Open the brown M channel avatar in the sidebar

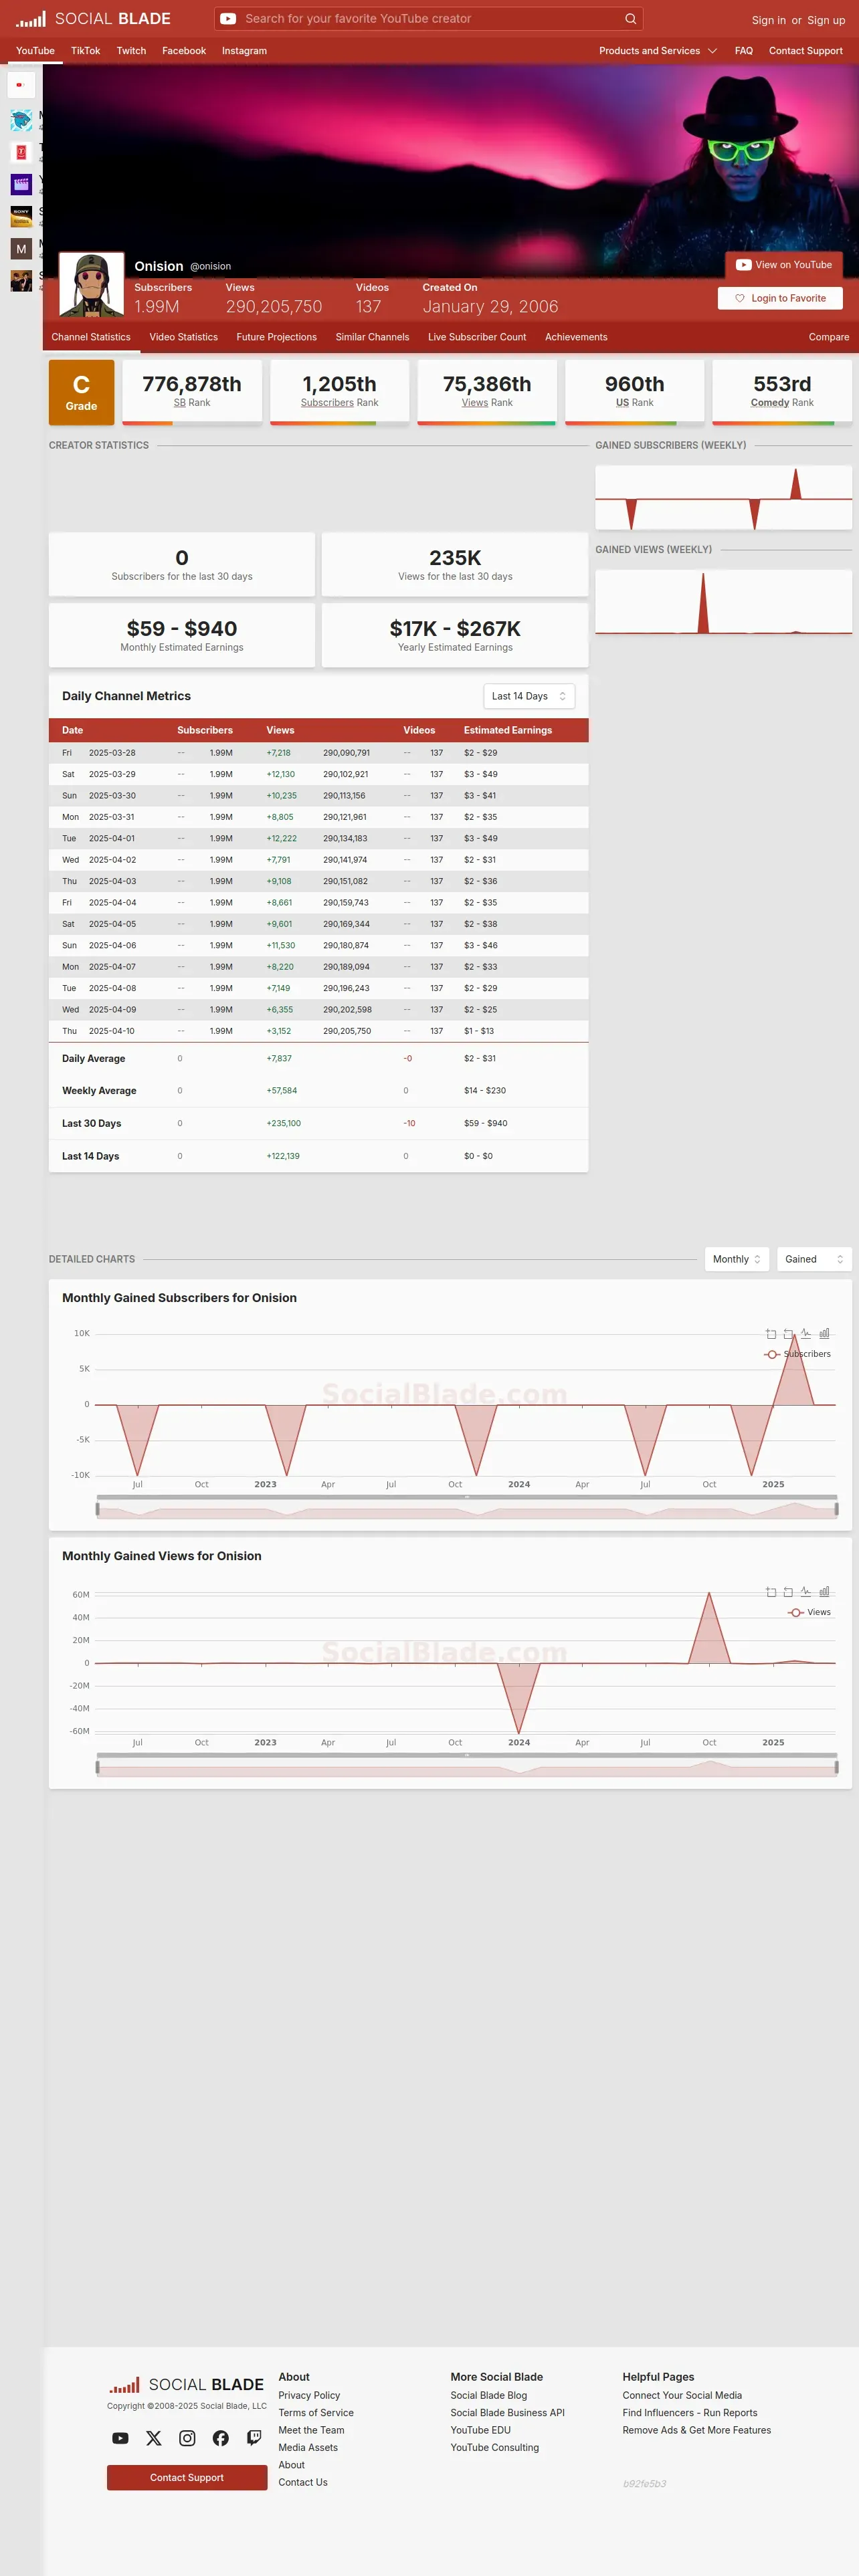coord(21,248)
